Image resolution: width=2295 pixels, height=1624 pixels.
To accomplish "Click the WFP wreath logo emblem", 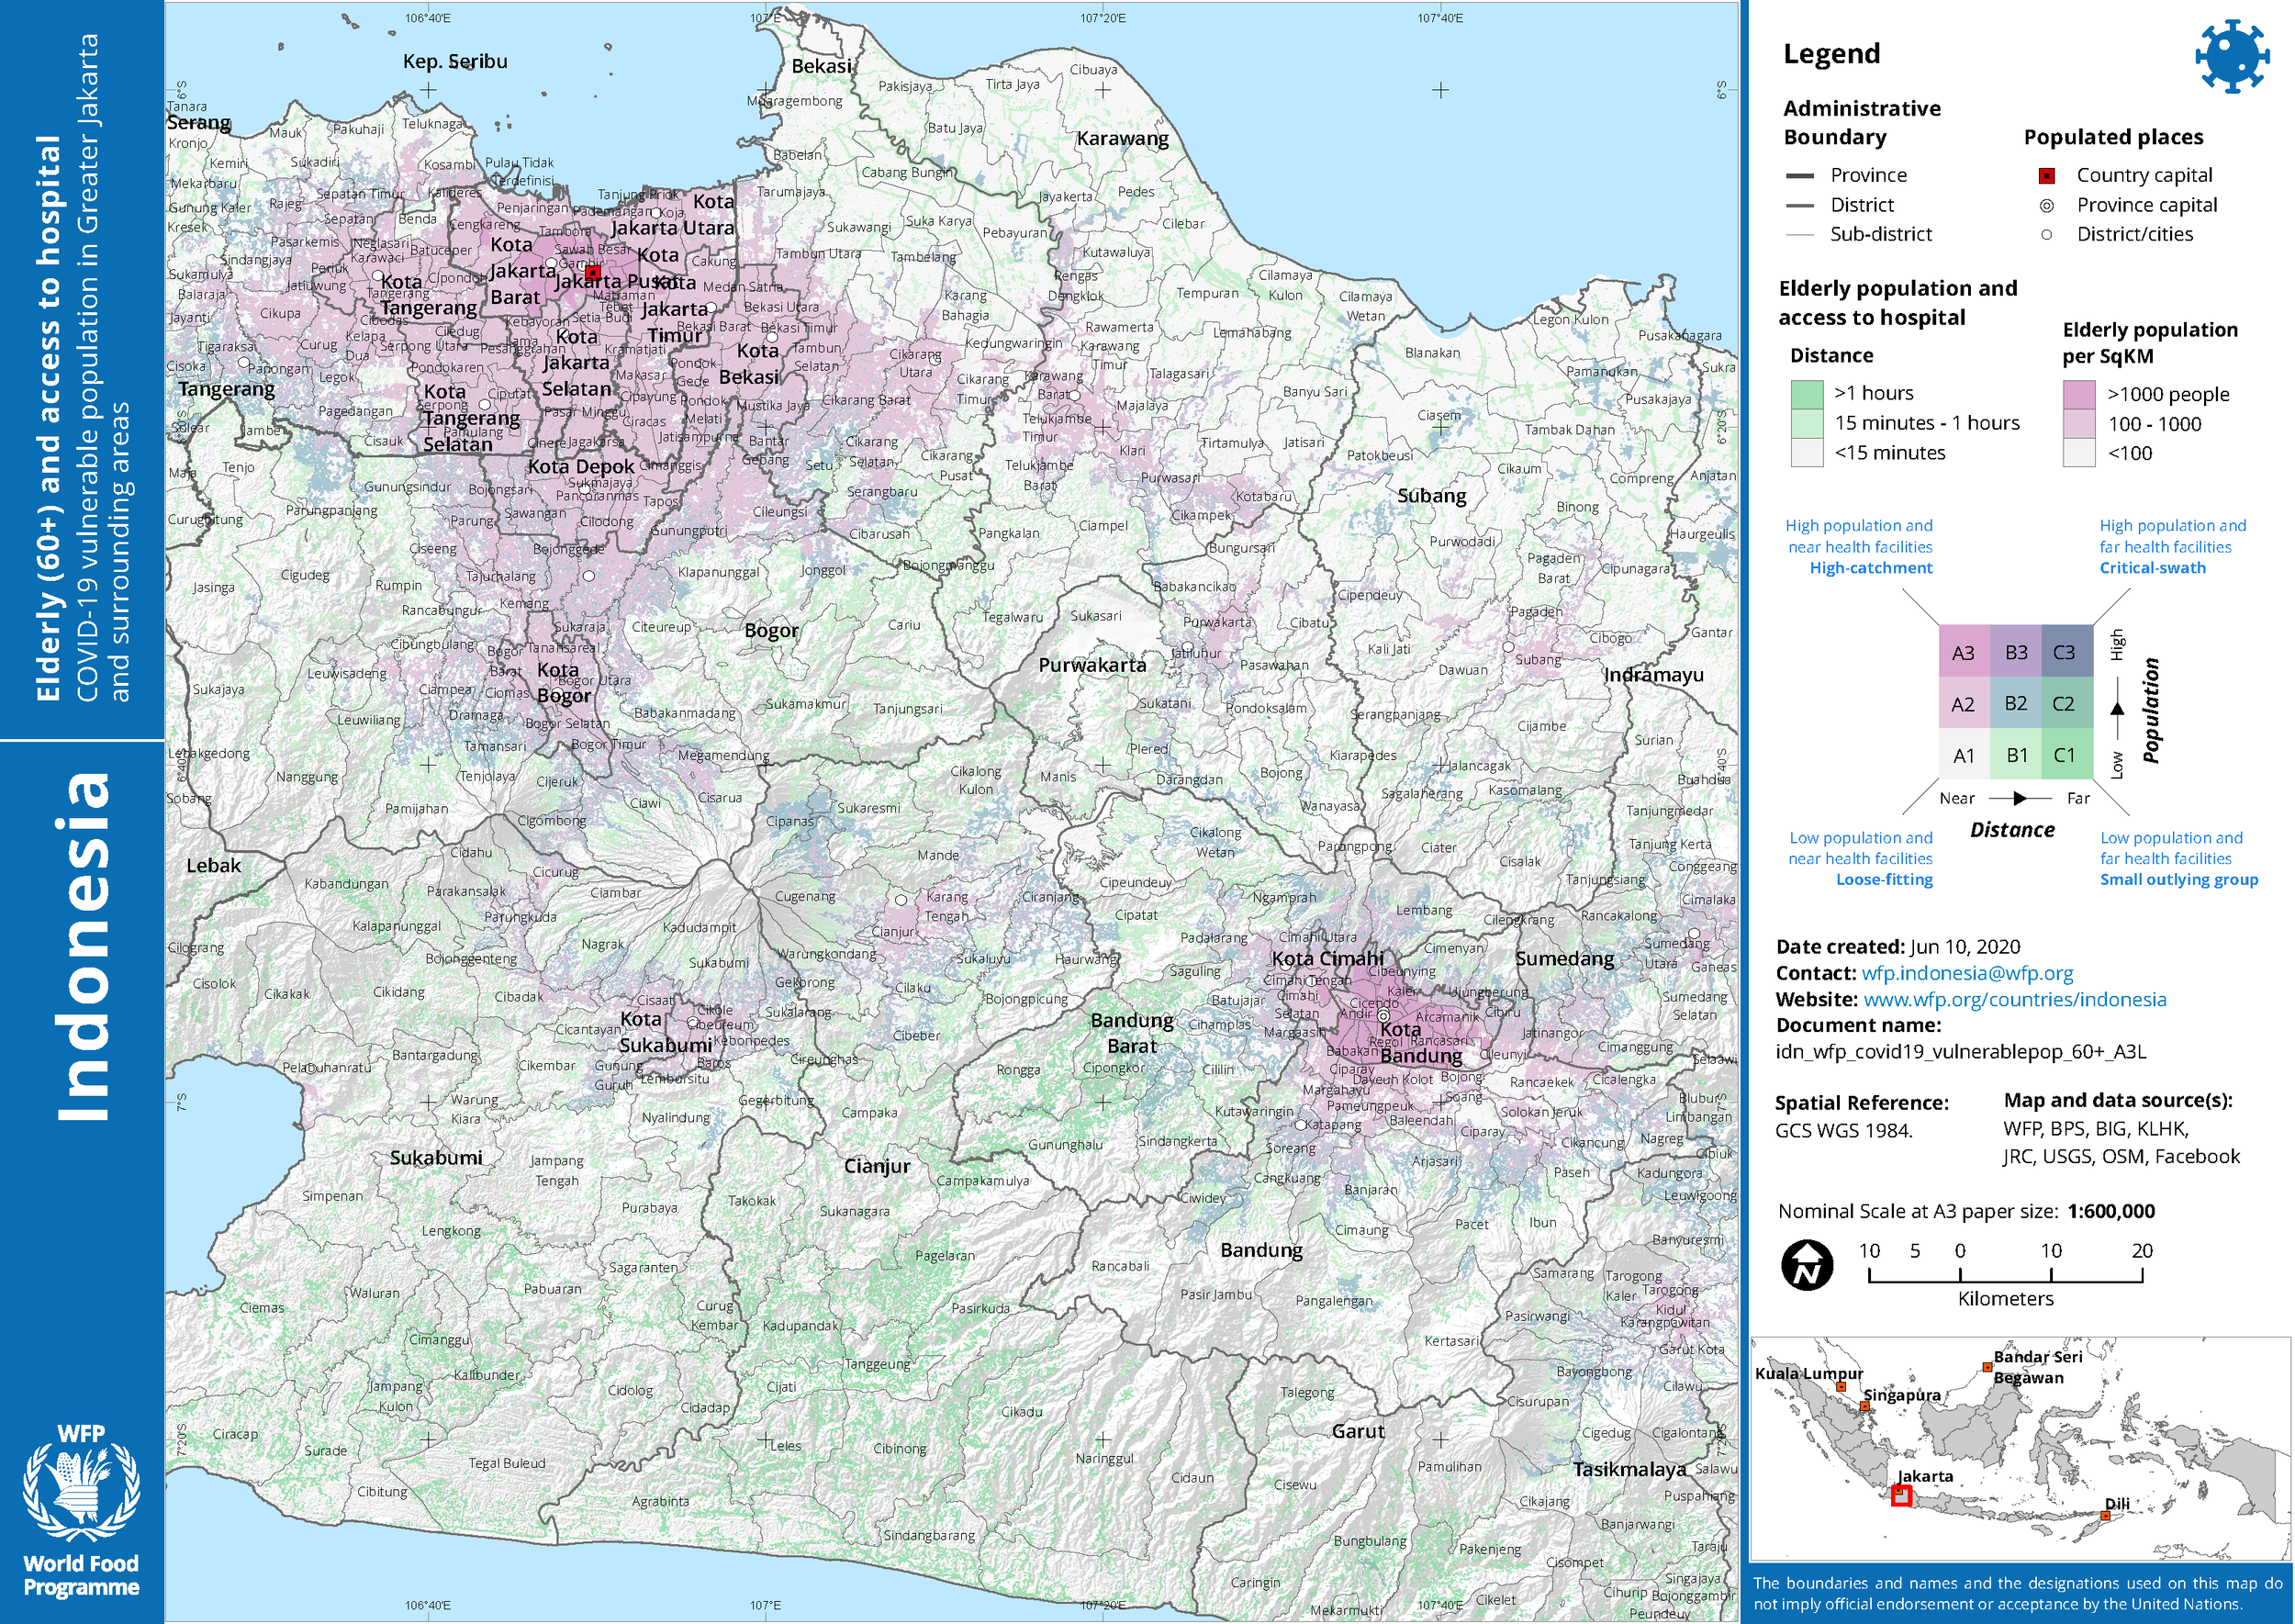I will pyautogui.click(x=81, y=1491).
